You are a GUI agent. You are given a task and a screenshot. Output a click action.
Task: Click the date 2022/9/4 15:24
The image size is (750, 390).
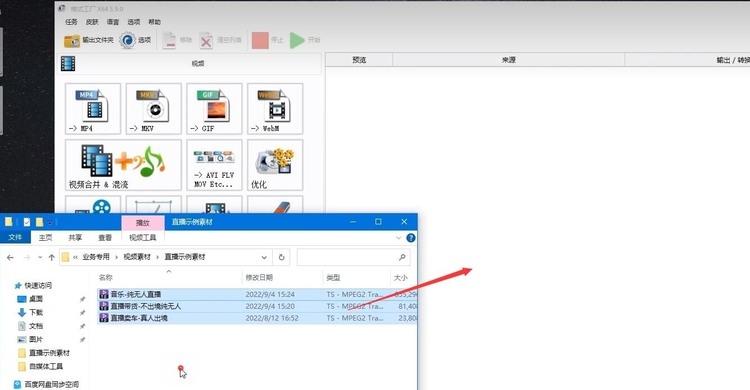(x=270, y=294)
